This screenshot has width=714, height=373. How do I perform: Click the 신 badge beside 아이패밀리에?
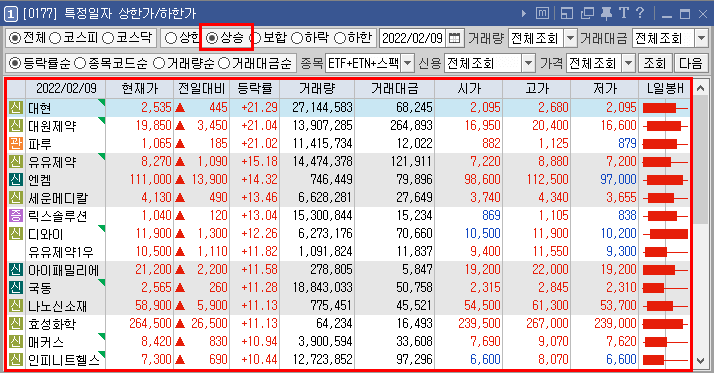pyautogui.click(x=15, y=270)
